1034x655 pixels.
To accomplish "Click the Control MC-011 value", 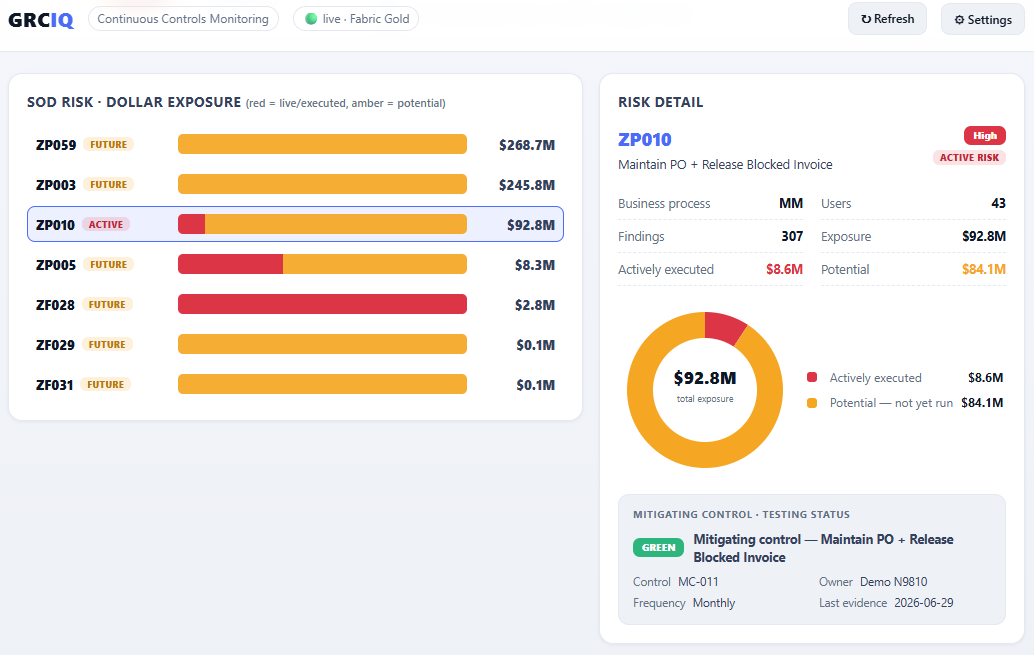I will click(x=698, y=582).
